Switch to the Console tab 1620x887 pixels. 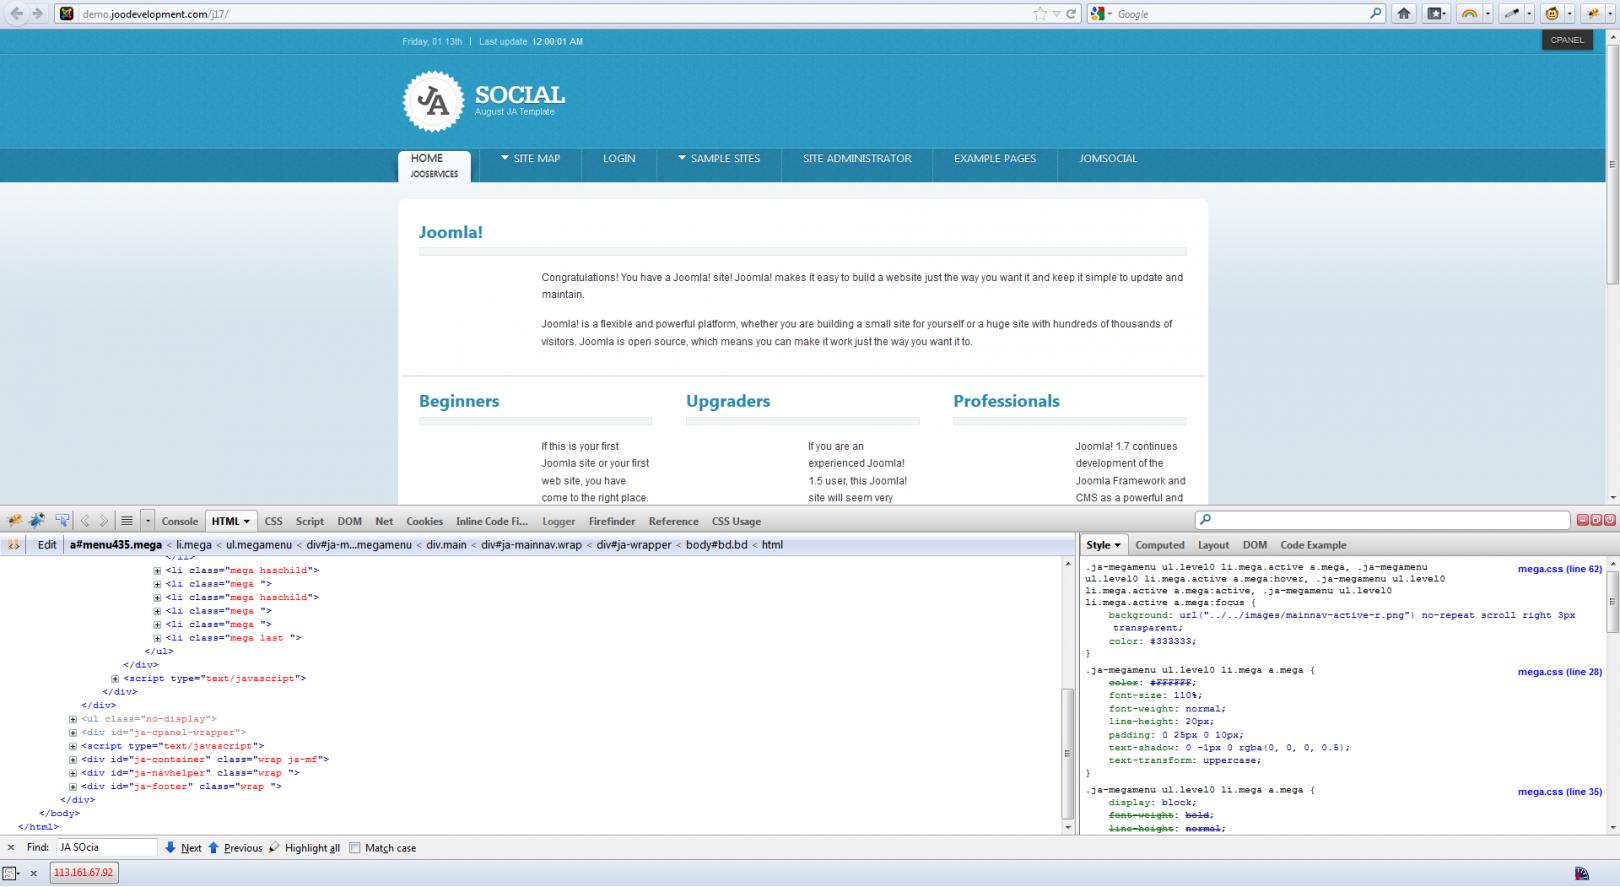point(180,521)
